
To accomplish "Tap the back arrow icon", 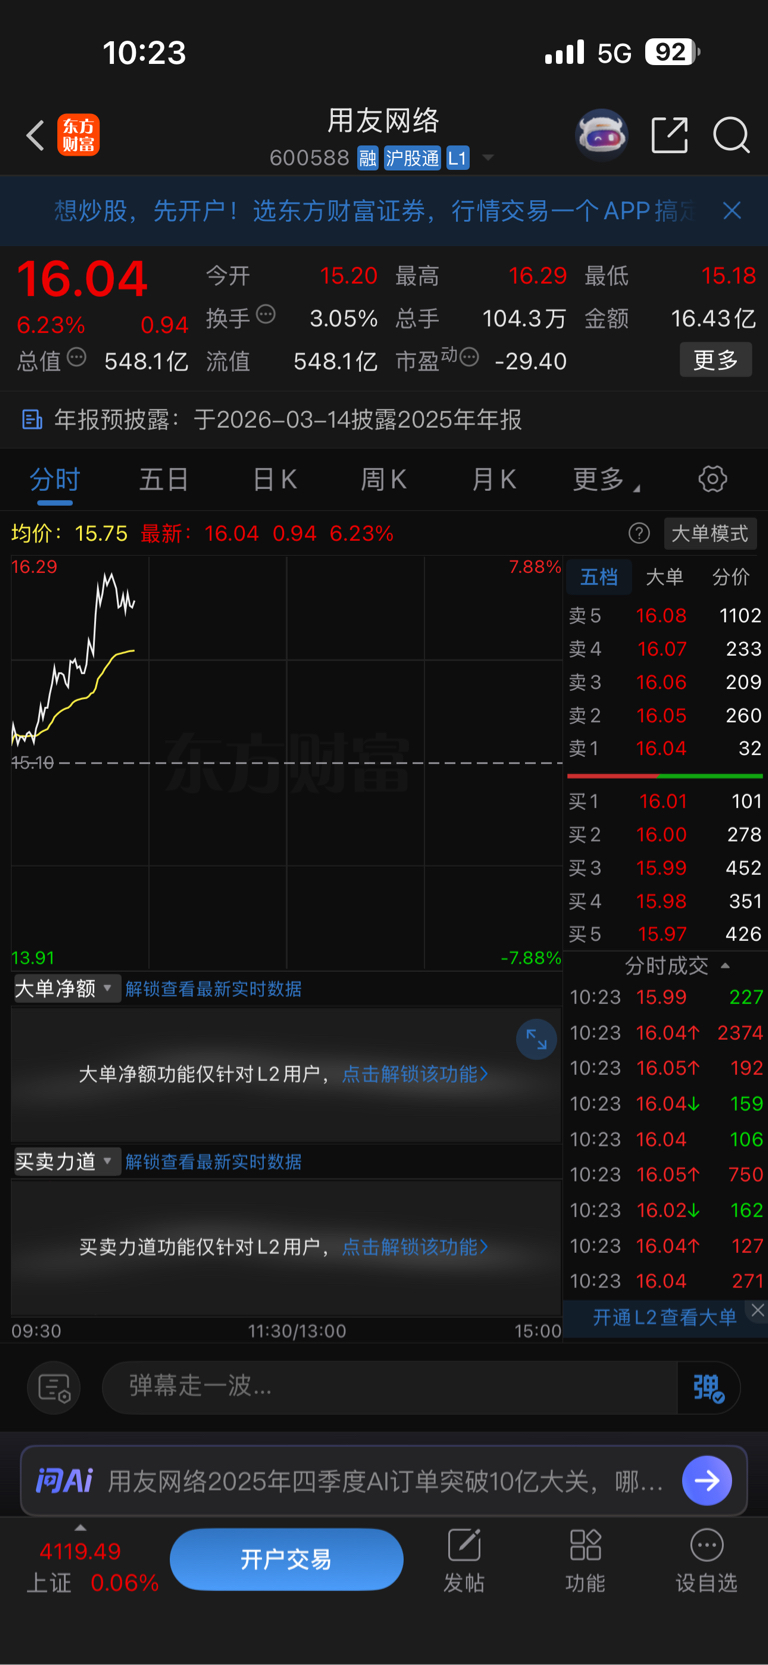I will pos(35,135).
